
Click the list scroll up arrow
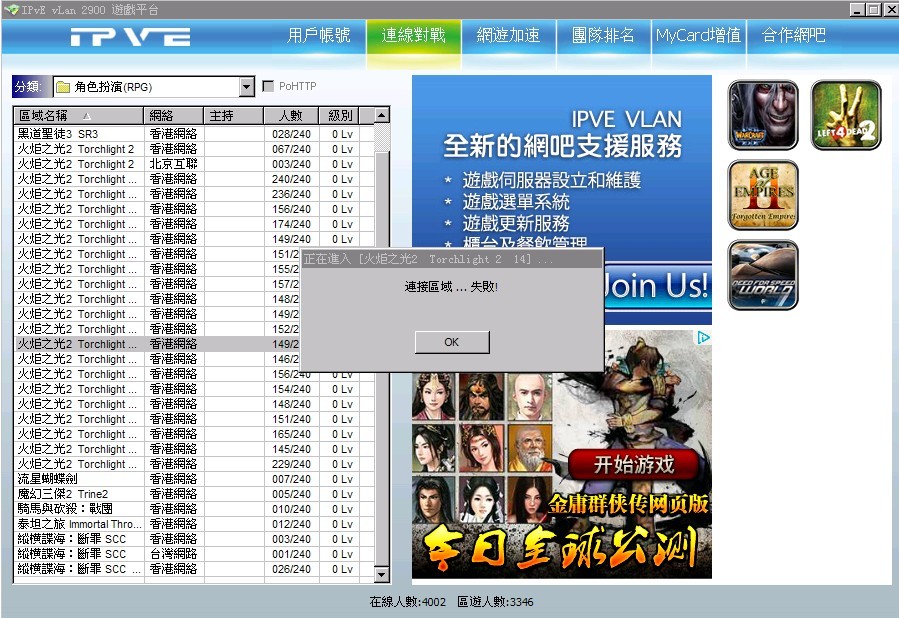(382, 115)
